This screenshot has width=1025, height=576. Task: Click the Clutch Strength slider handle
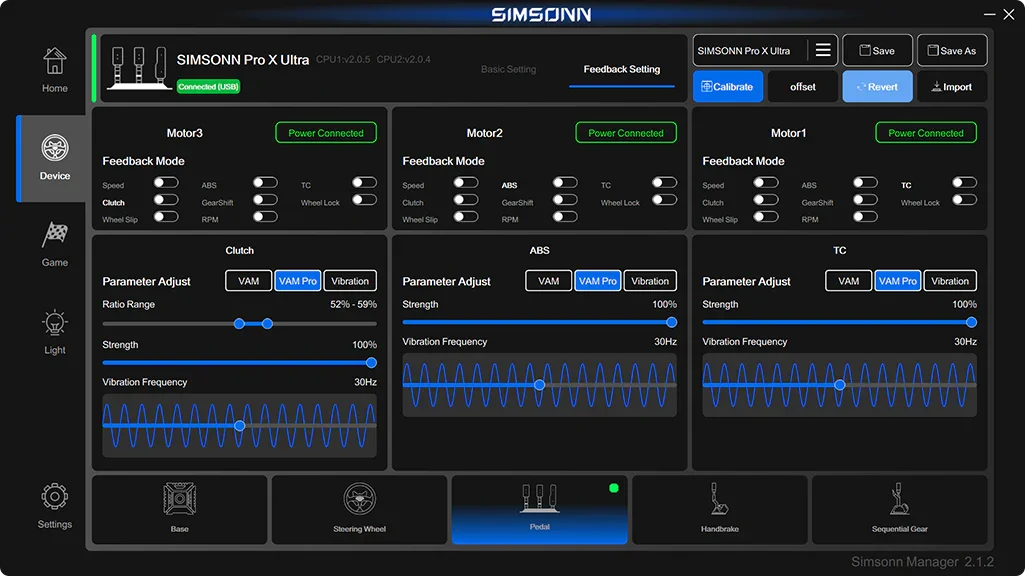(x=371, y=363)
